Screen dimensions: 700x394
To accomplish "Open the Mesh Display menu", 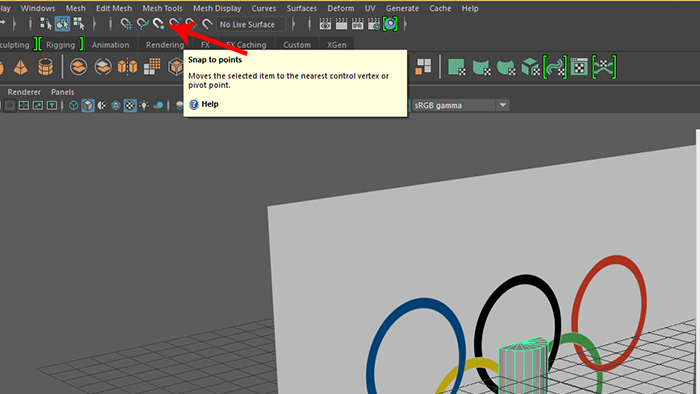I will click(217, 8).
